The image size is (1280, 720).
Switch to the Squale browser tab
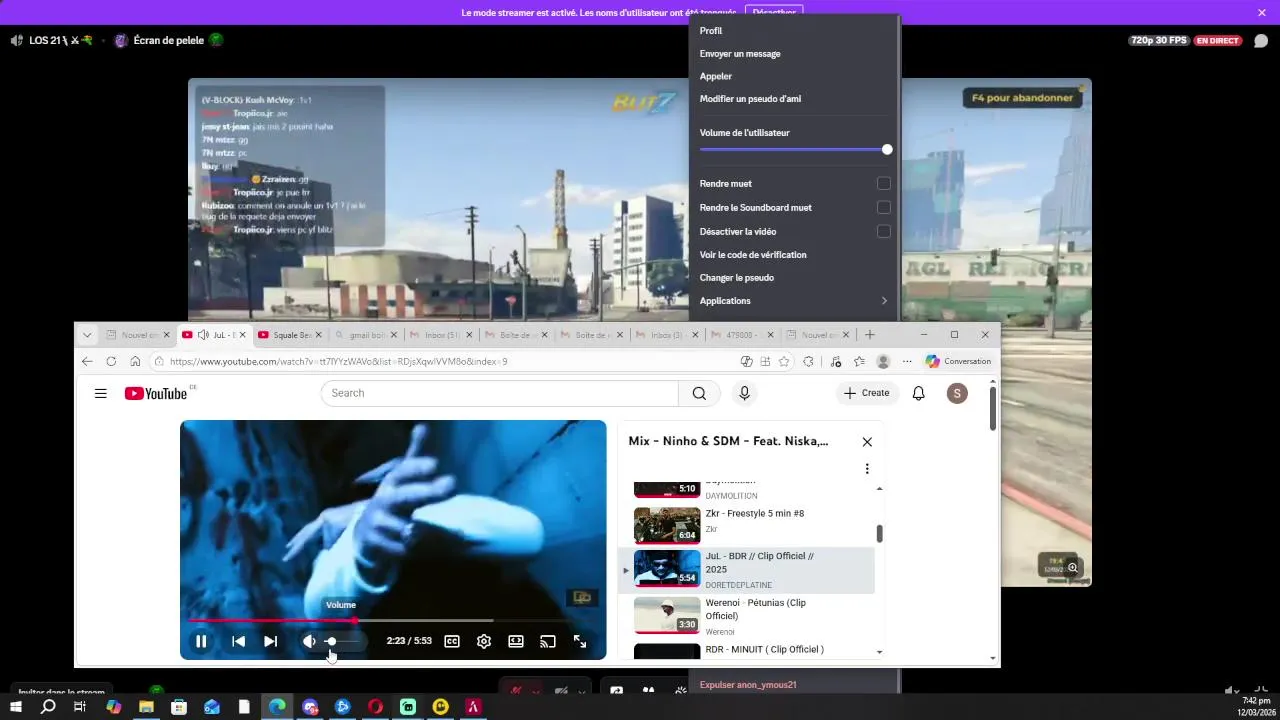tap(290, 335)
